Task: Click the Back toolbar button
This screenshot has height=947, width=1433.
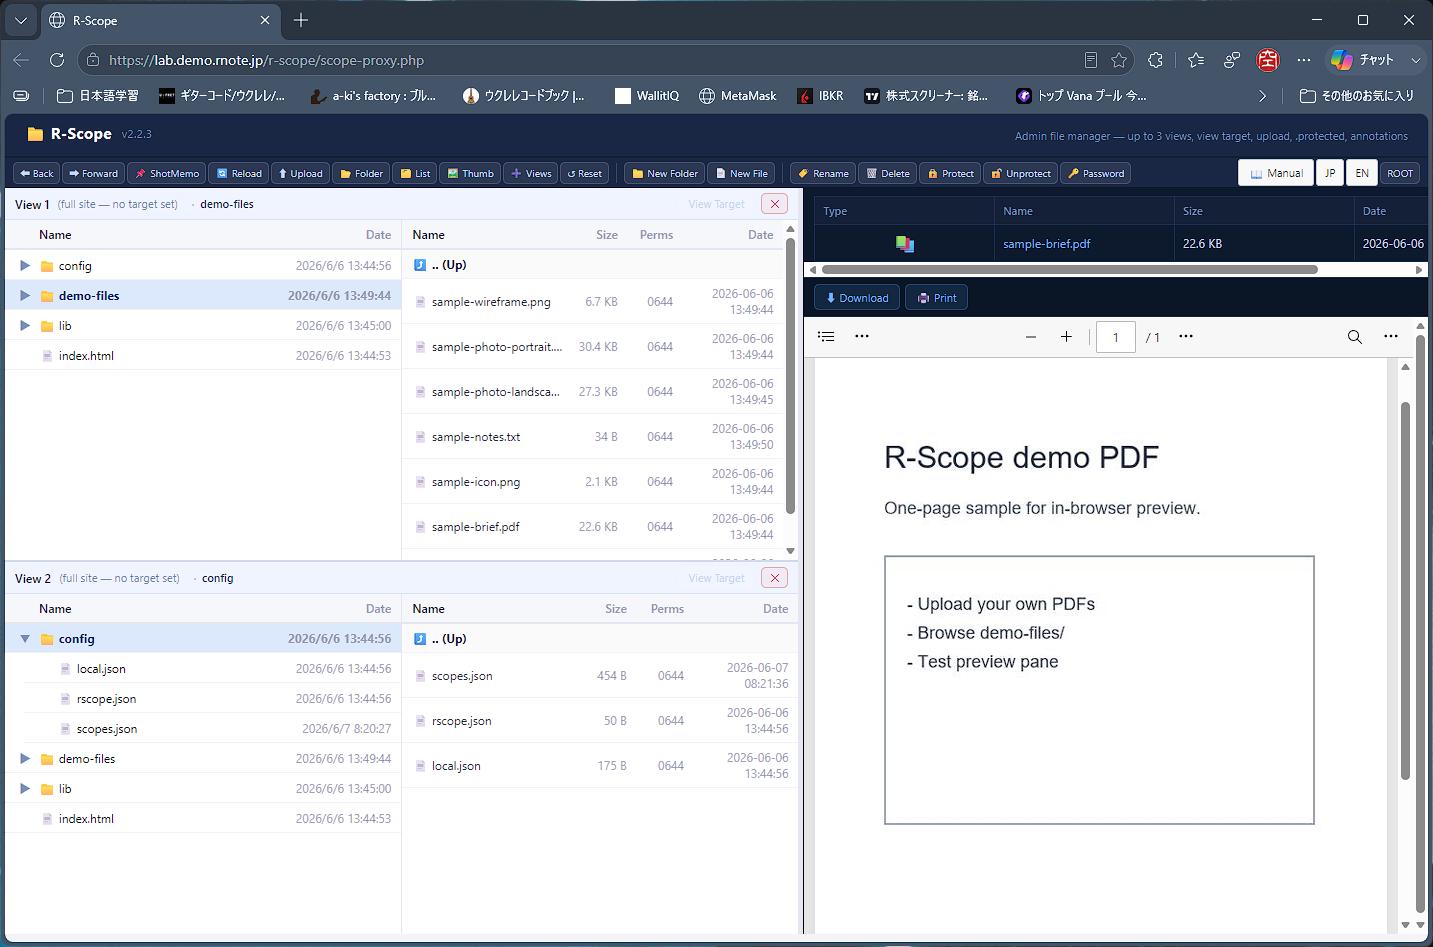Action: point(37,173)
